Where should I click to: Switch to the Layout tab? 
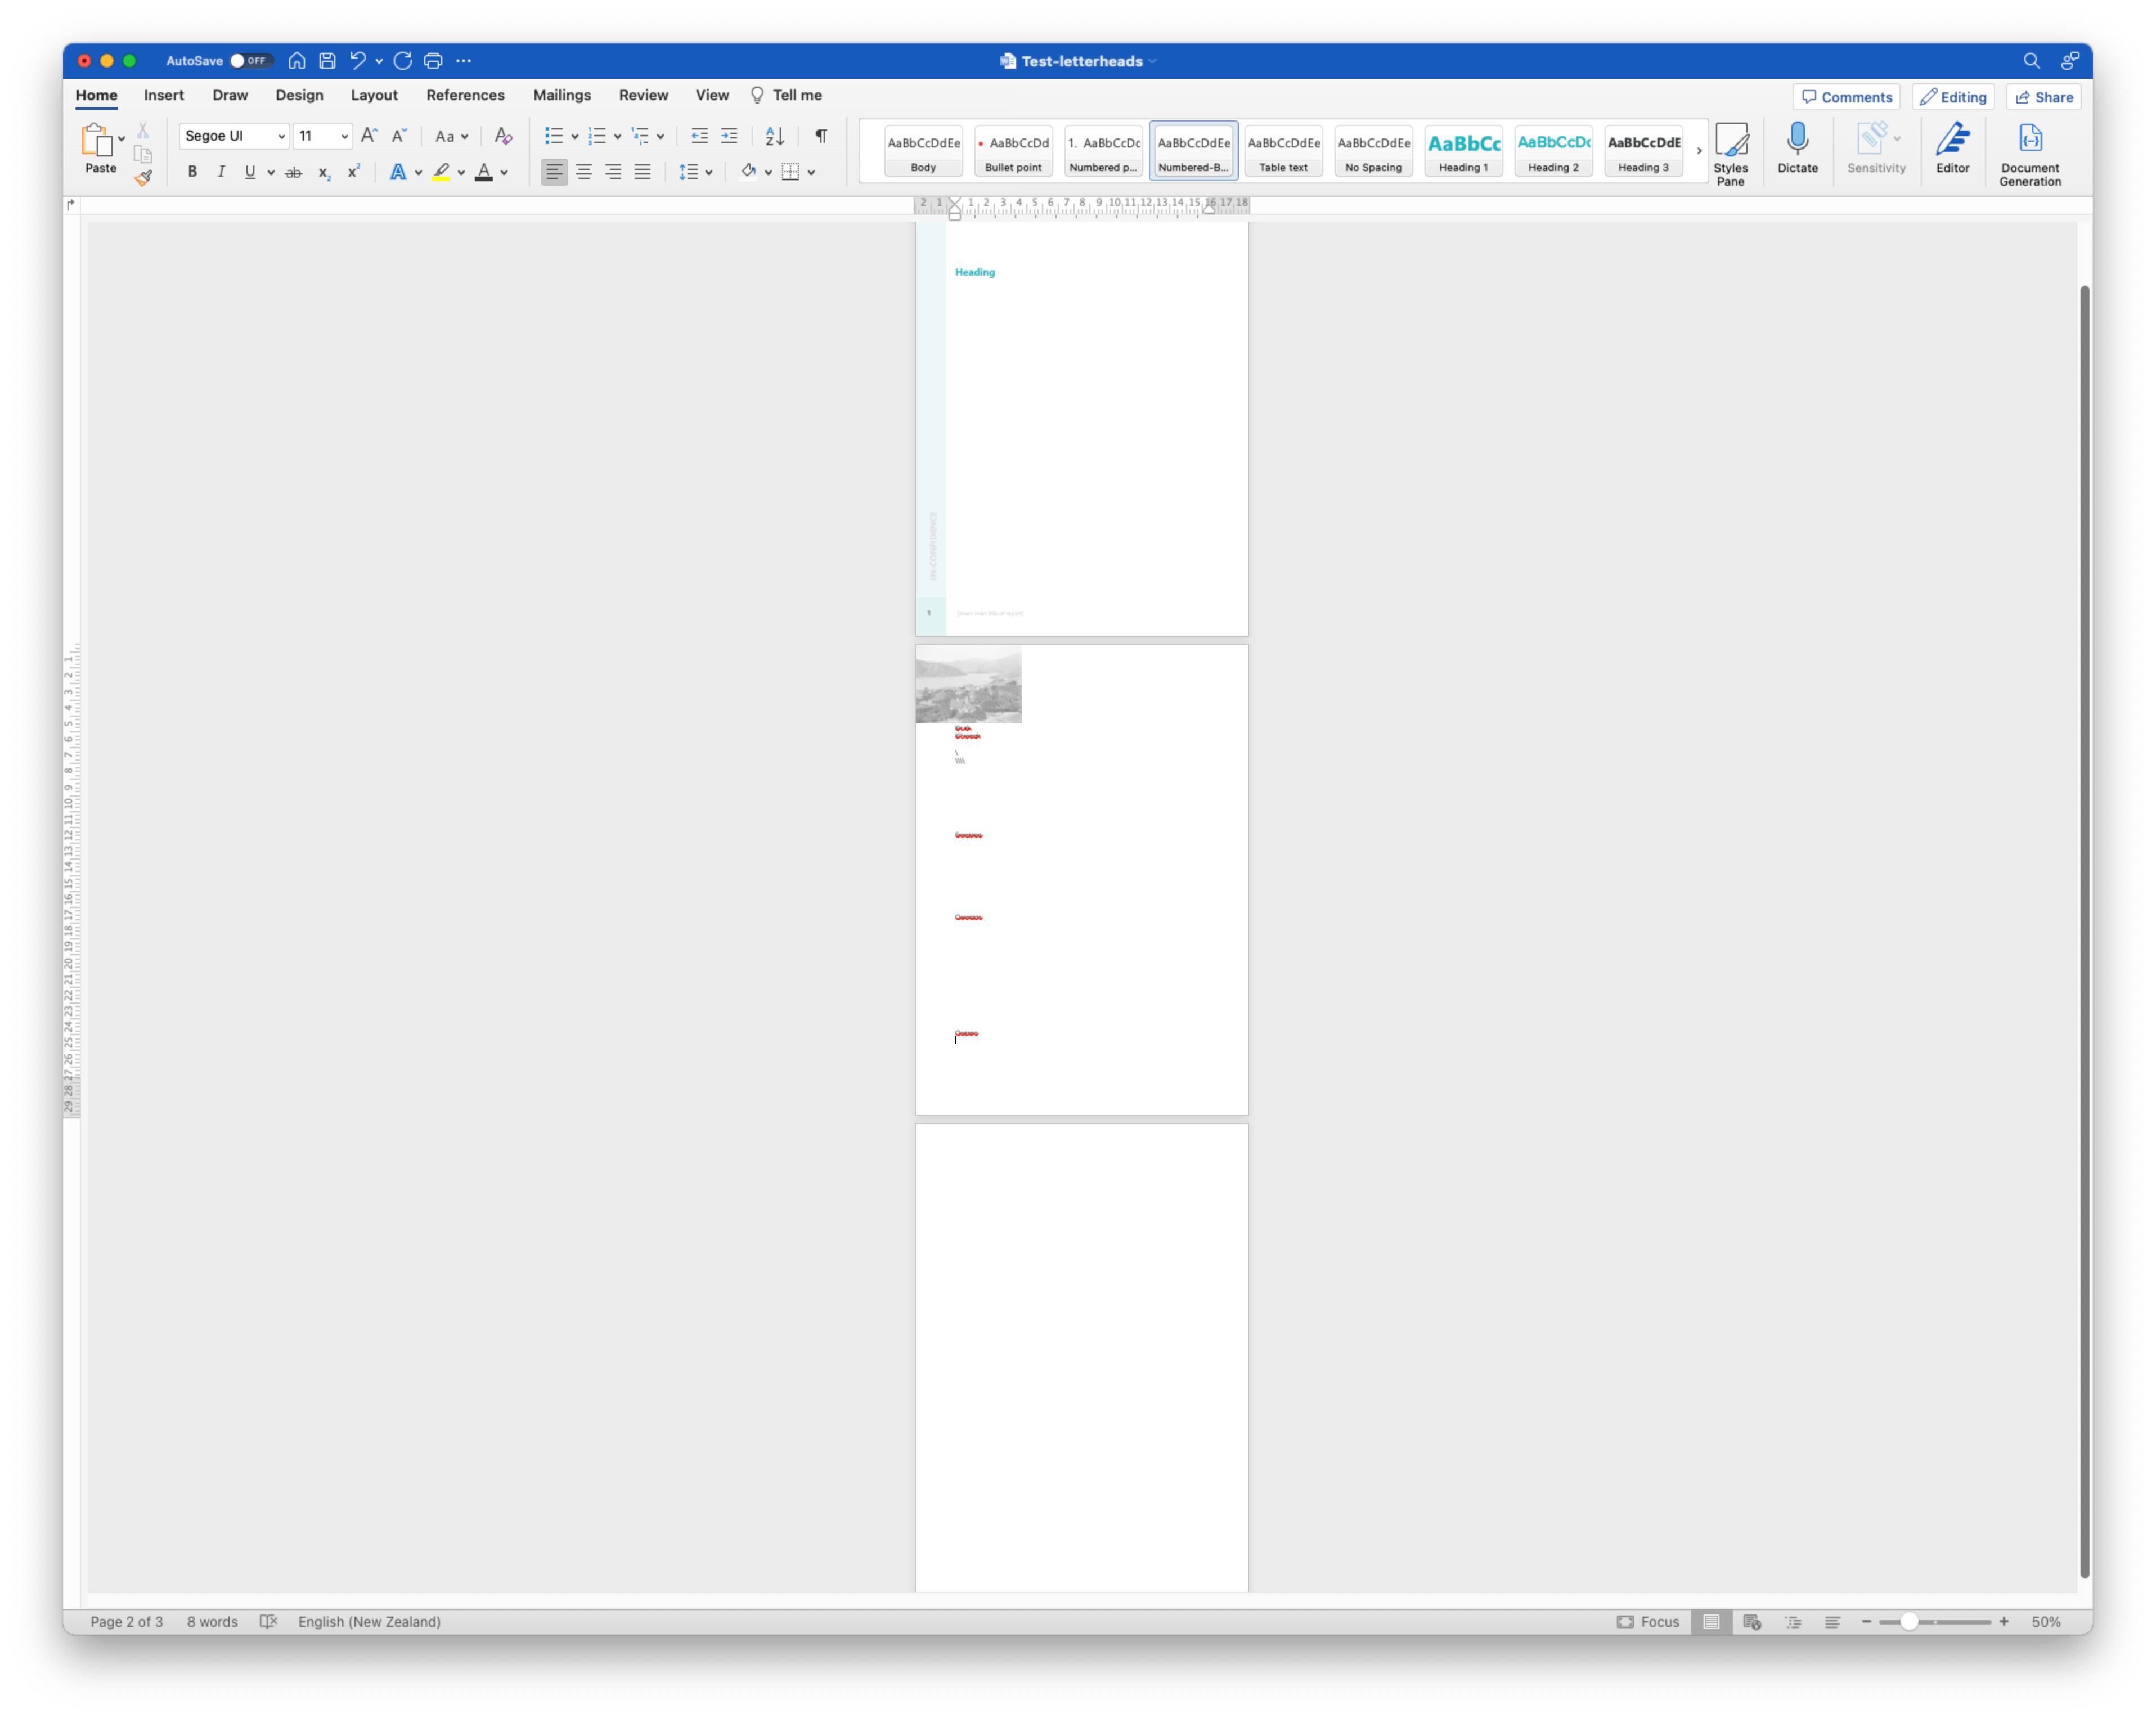[x=374, y=95]
